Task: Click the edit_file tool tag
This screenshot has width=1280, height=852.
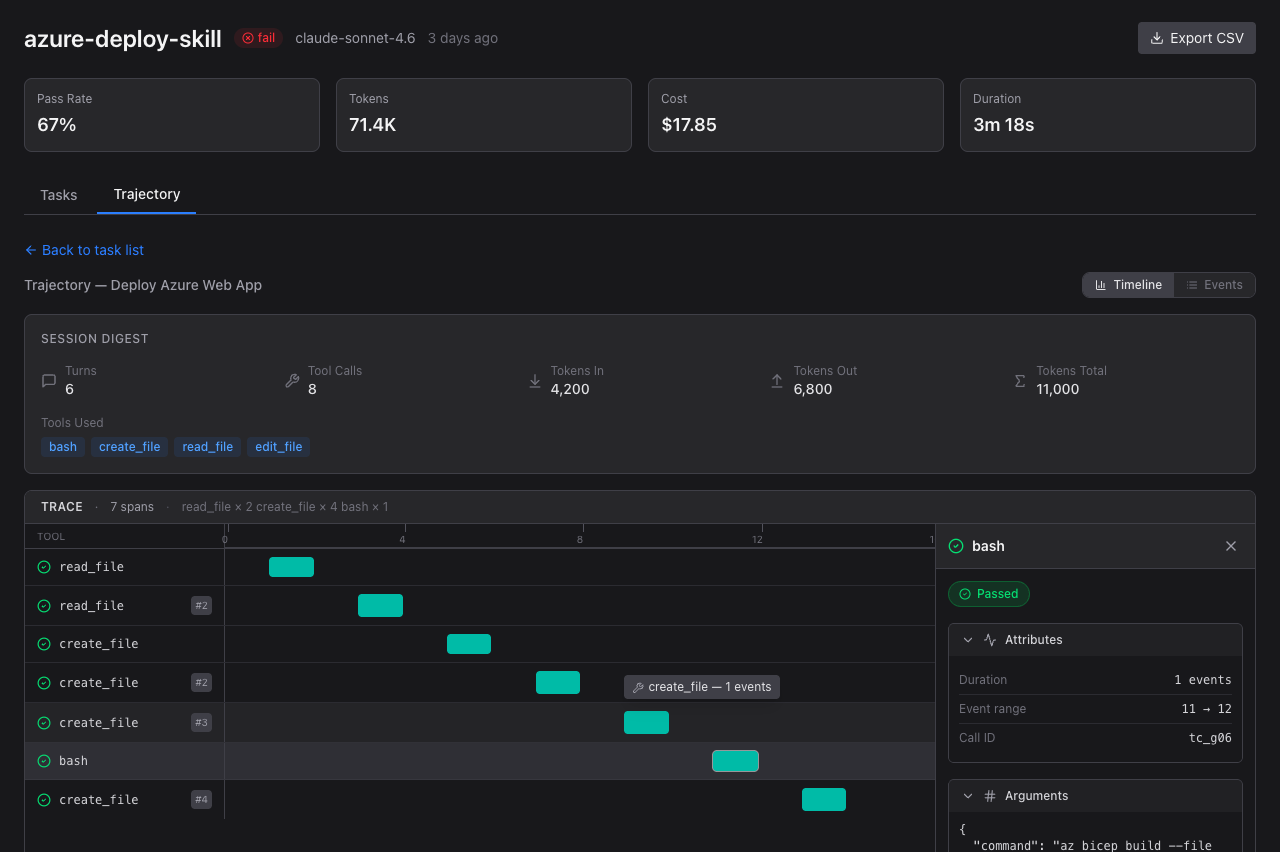Action: point(278,447)
